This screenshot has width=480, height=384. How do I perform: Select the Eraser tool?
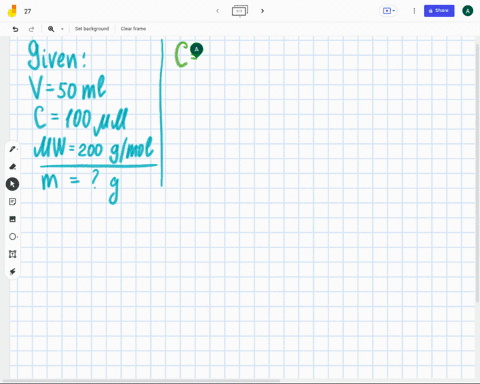13,167
